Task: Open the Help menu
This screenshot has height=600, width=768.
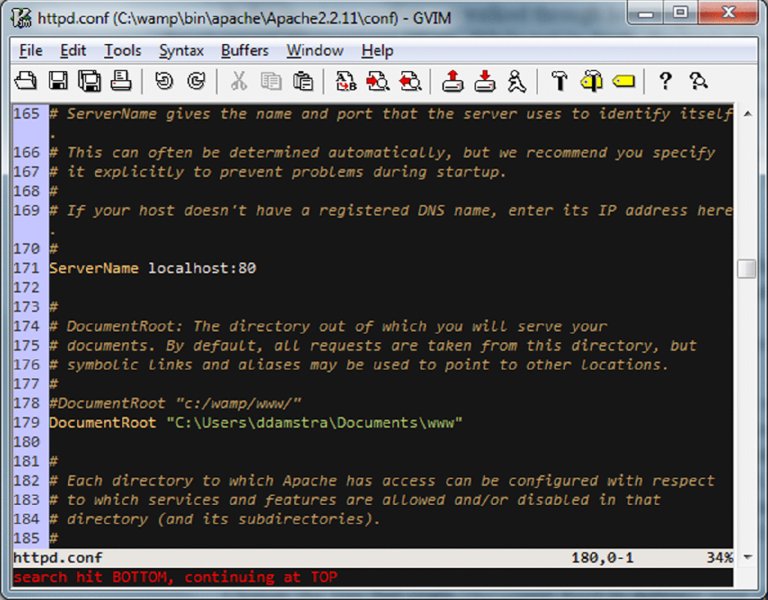Action: coord(377,50)
